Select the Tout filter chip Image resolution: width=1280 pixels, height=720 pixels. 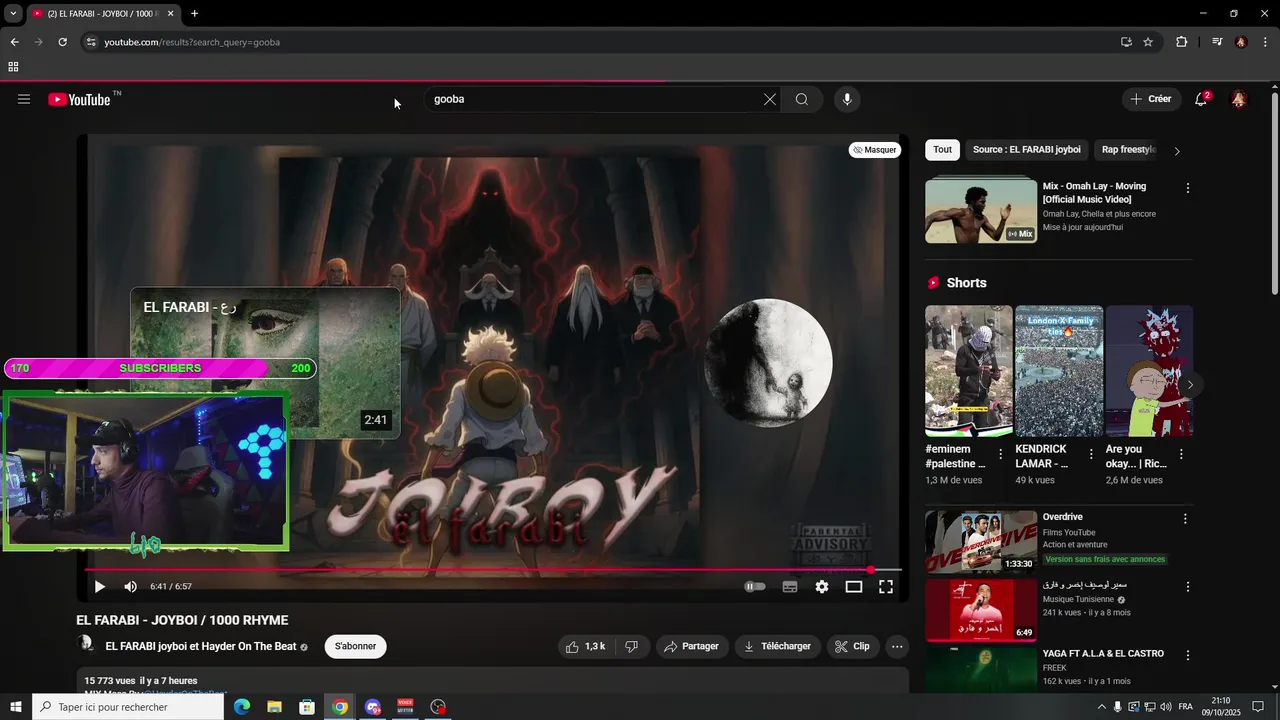(943, 150)
